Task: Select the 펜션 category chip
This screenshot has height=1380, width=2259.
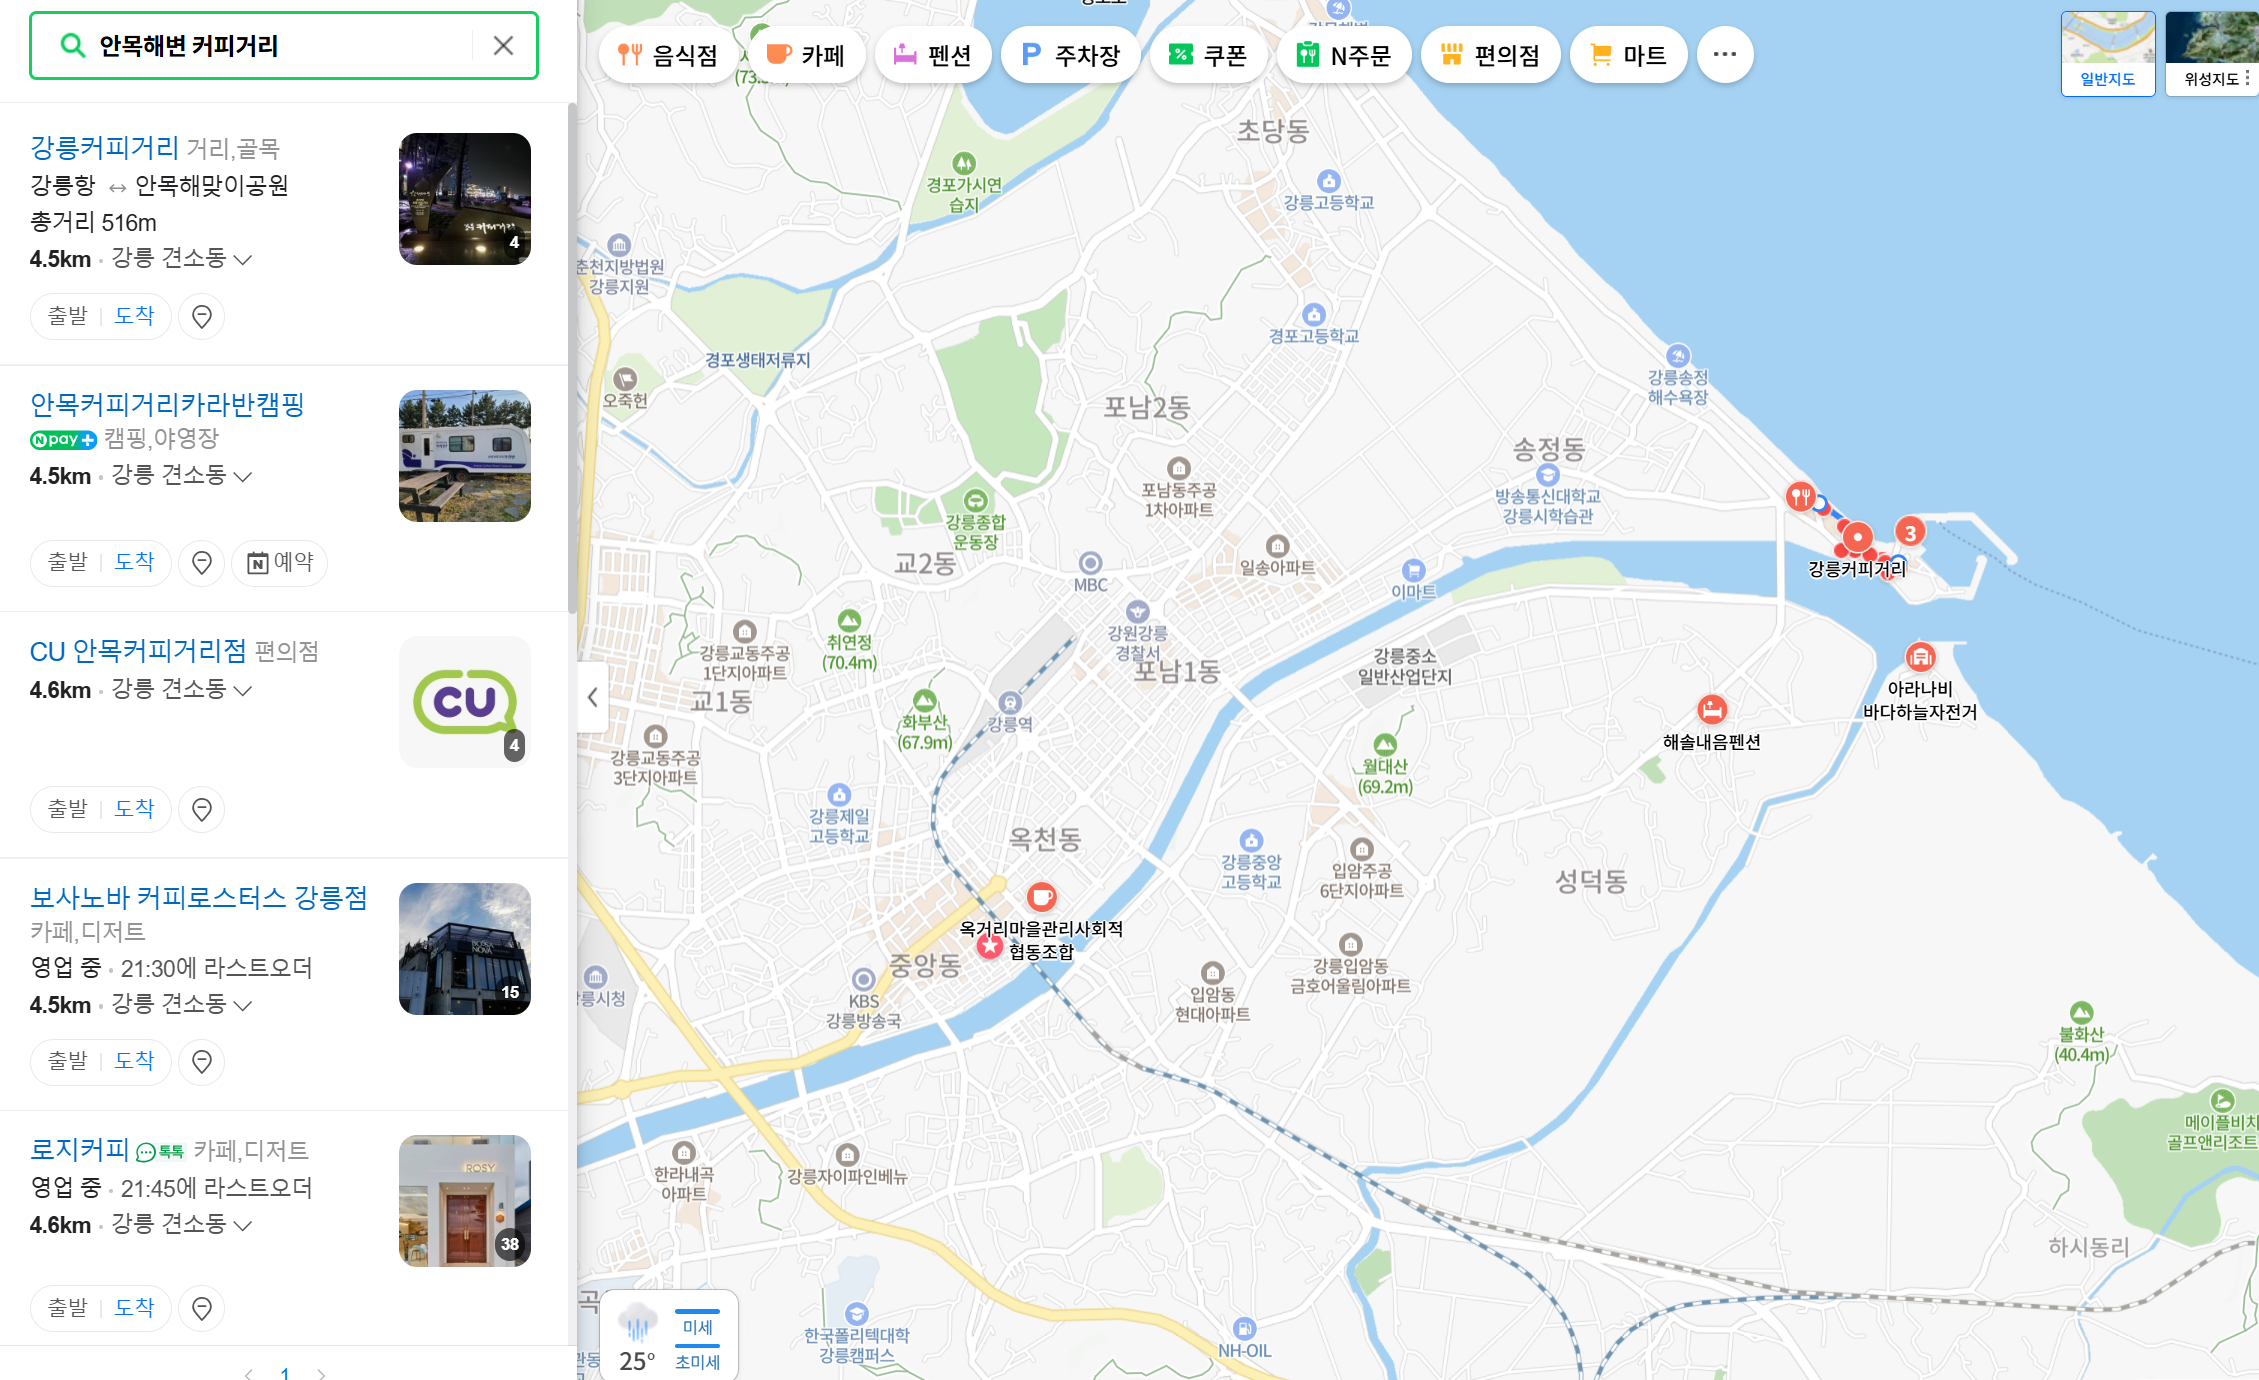Action: tap(932, 55)
